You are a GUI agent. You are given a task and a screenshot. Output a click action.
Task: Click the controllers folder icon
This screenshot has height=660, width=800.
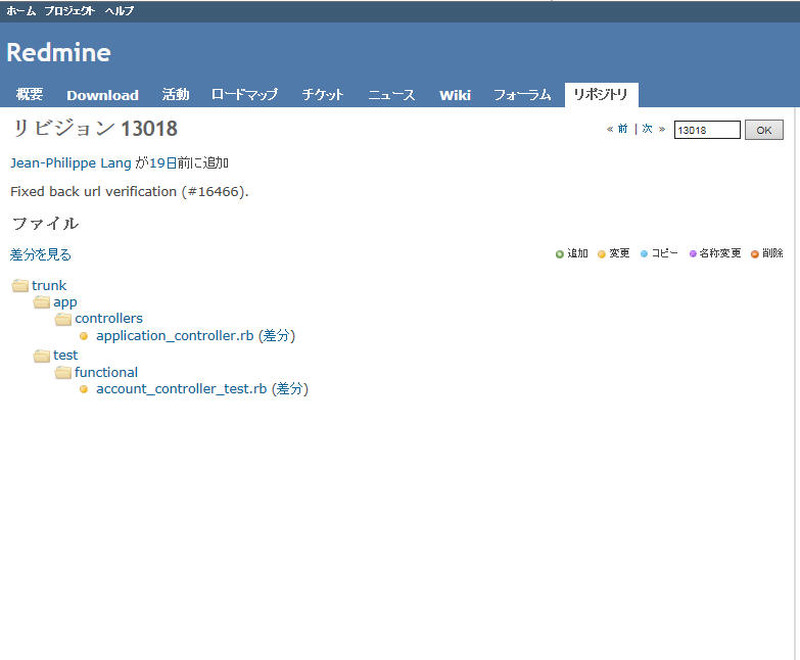[x=63, y=319]
